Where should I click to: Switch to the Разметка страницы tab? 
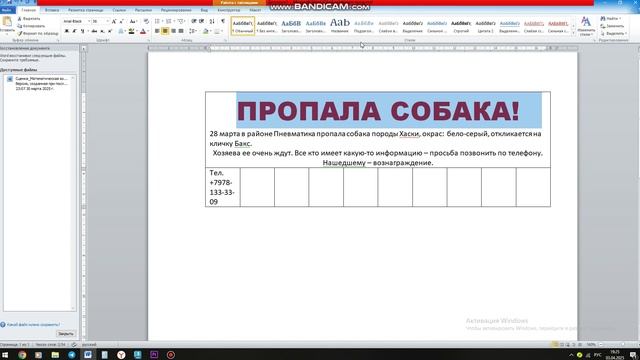pos(86,10)
